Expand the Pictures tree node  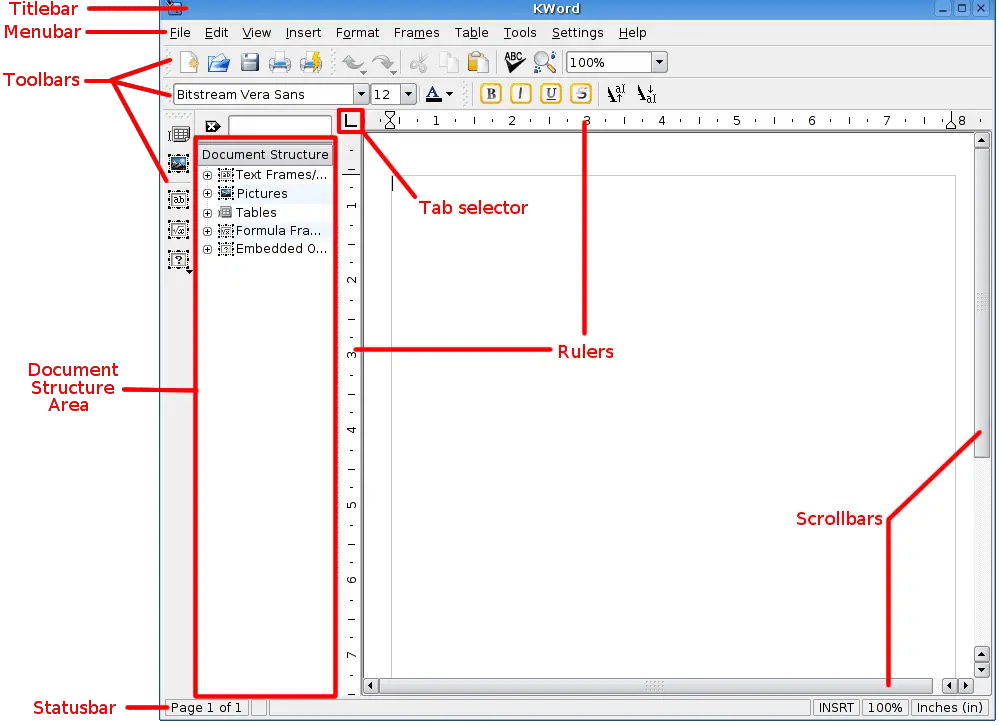click(x=208, y=194)
